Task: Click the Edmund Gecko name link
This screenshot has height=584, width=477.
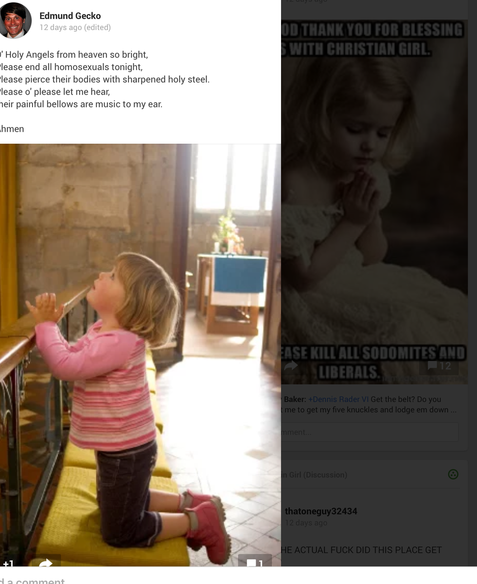Action: (x=70, y=16)
